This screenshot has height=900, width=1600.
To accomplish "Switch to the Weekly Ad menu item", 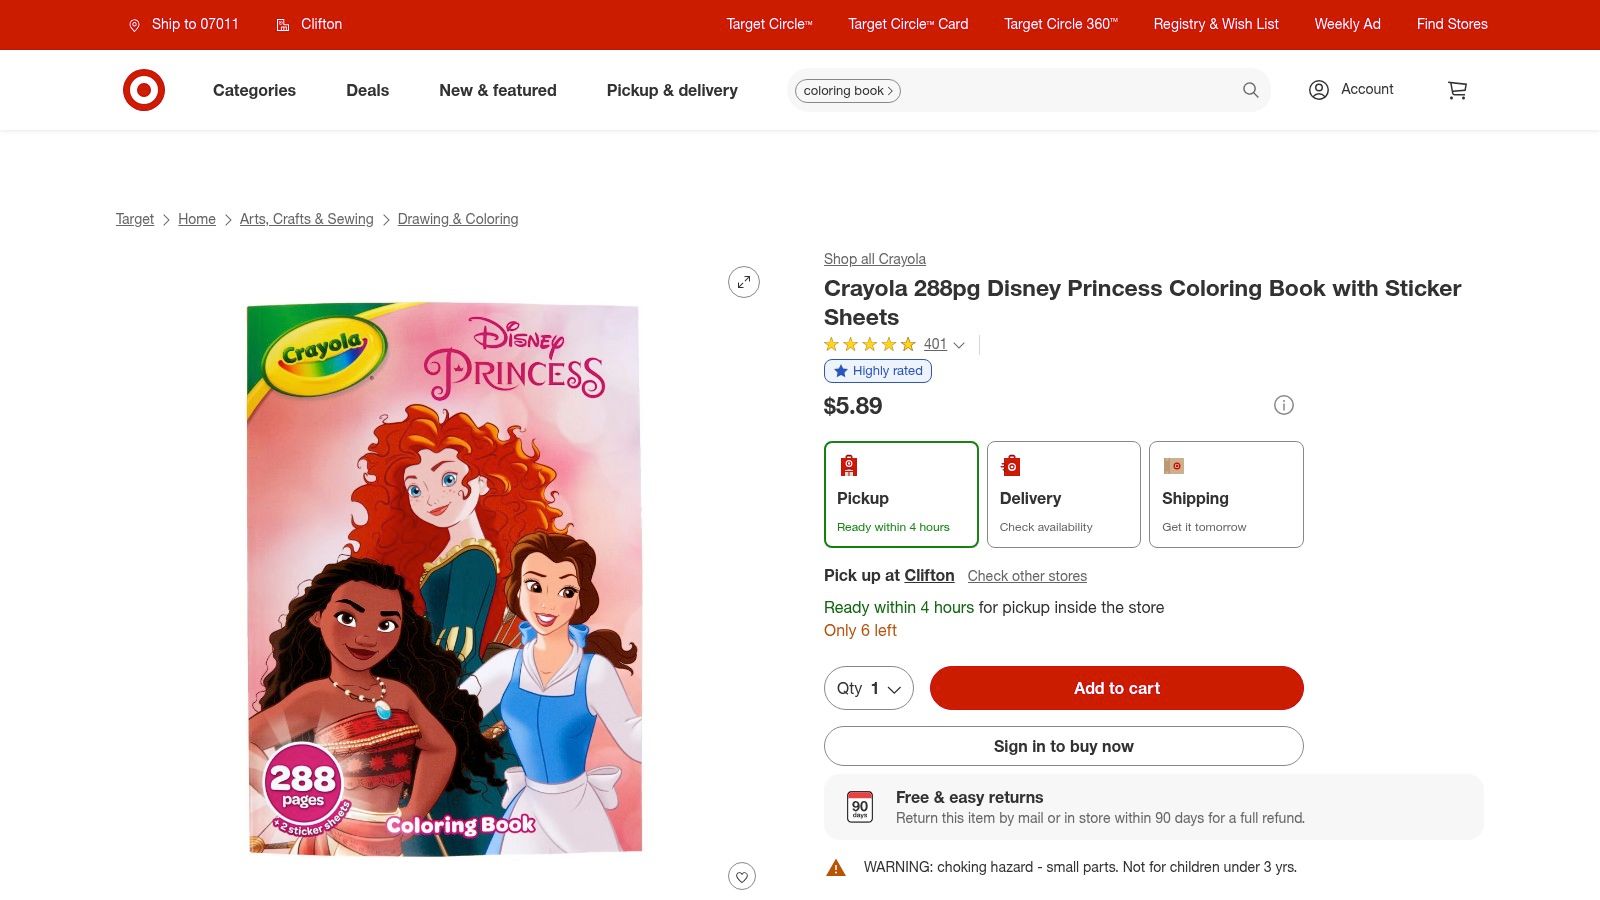I will [x=1347, y=24].
